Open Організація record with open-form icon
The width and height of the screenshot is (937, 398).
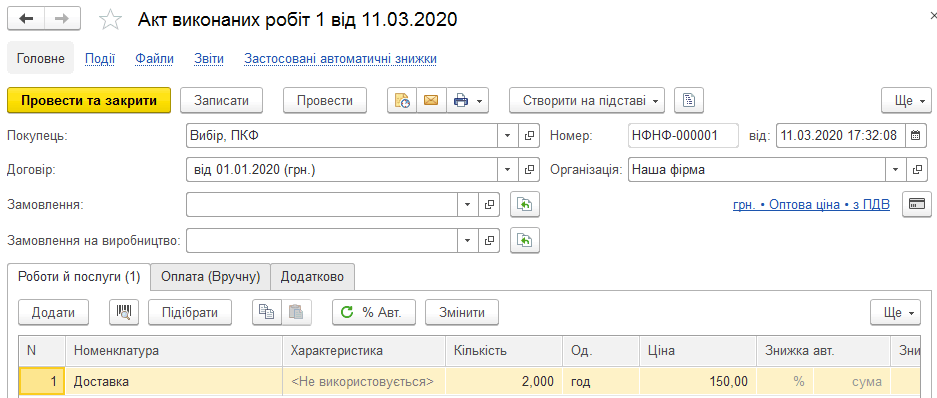(917, 170)
